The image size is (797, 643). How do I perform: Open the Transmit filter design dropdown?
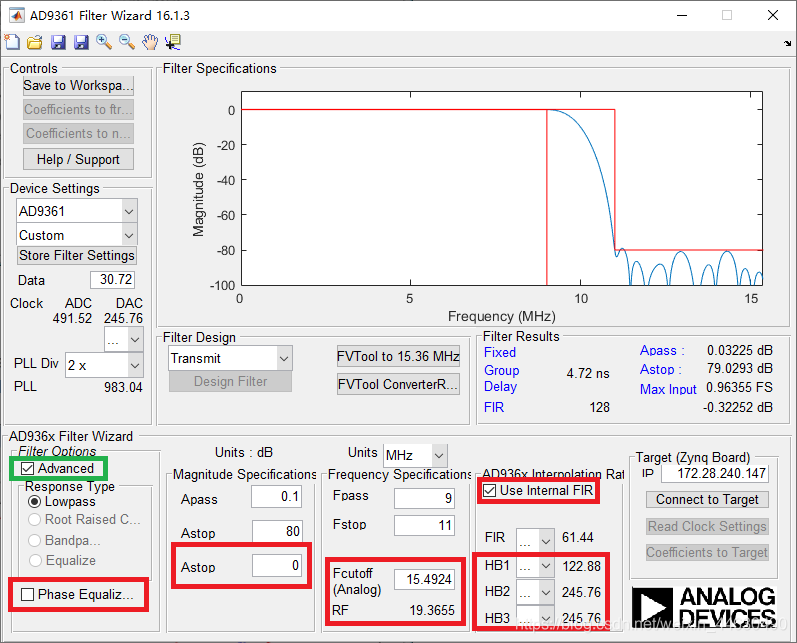230,358
